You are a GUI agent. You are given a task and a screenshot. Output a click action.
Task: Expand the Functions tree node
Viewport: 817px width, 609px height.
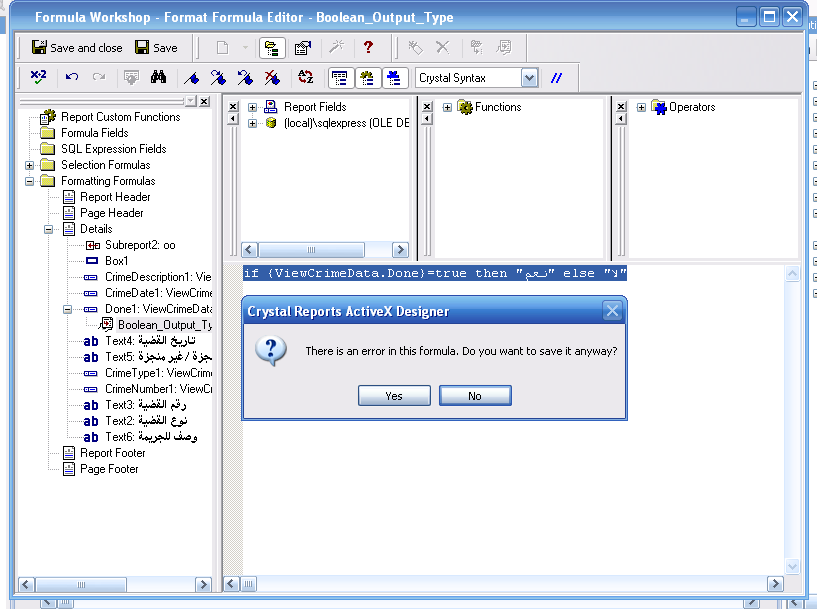[x=447, y=107]
